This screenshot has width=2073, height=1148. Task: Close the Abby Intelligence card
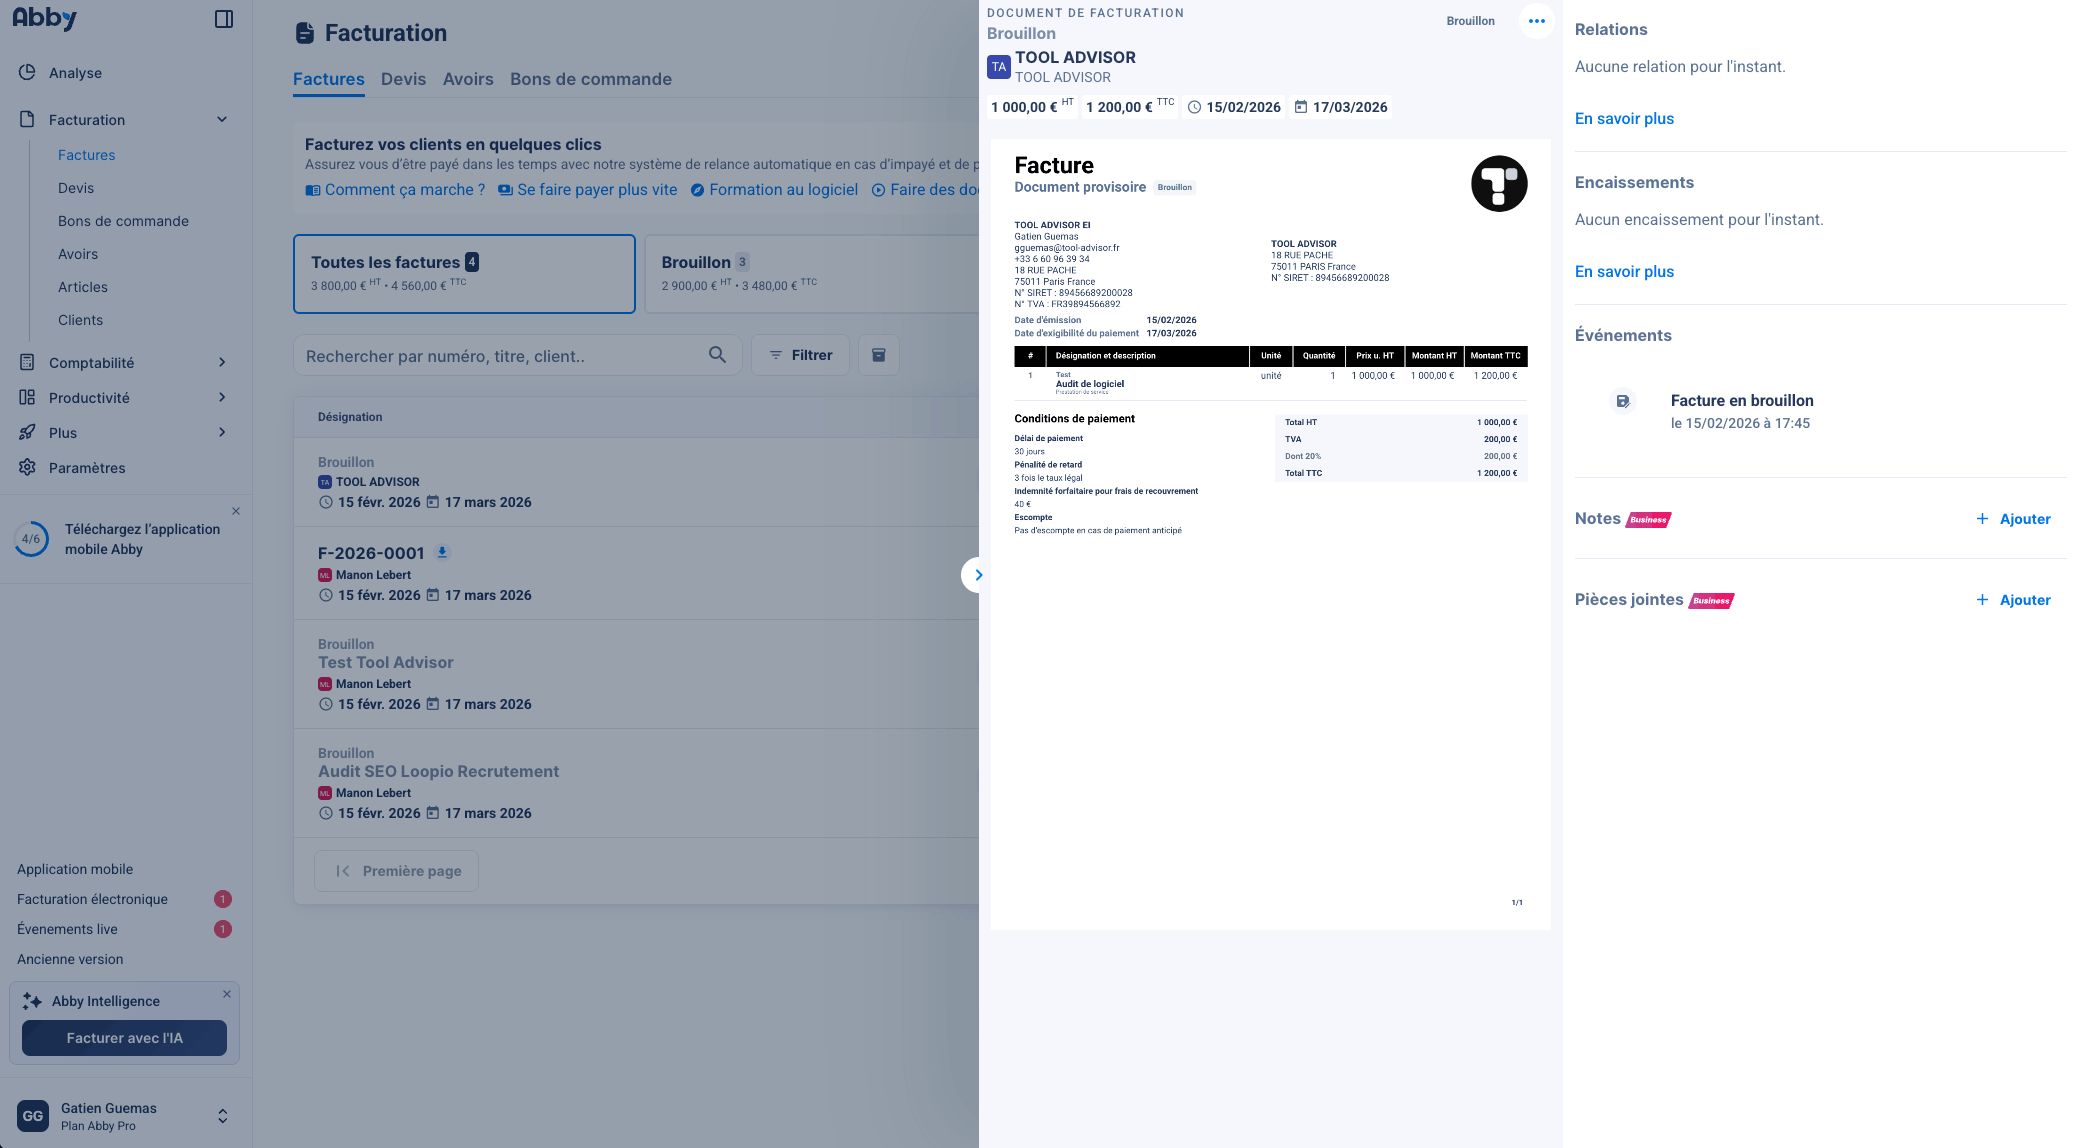click(227, 994)
